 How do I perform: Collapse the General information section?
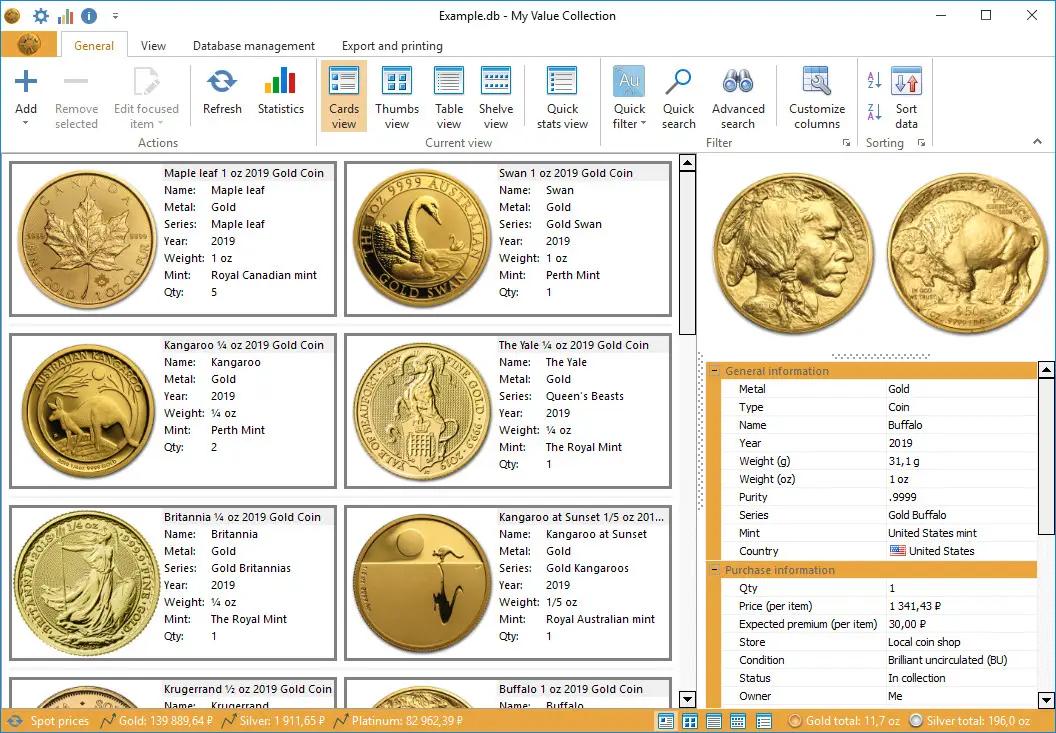point(715,371)
